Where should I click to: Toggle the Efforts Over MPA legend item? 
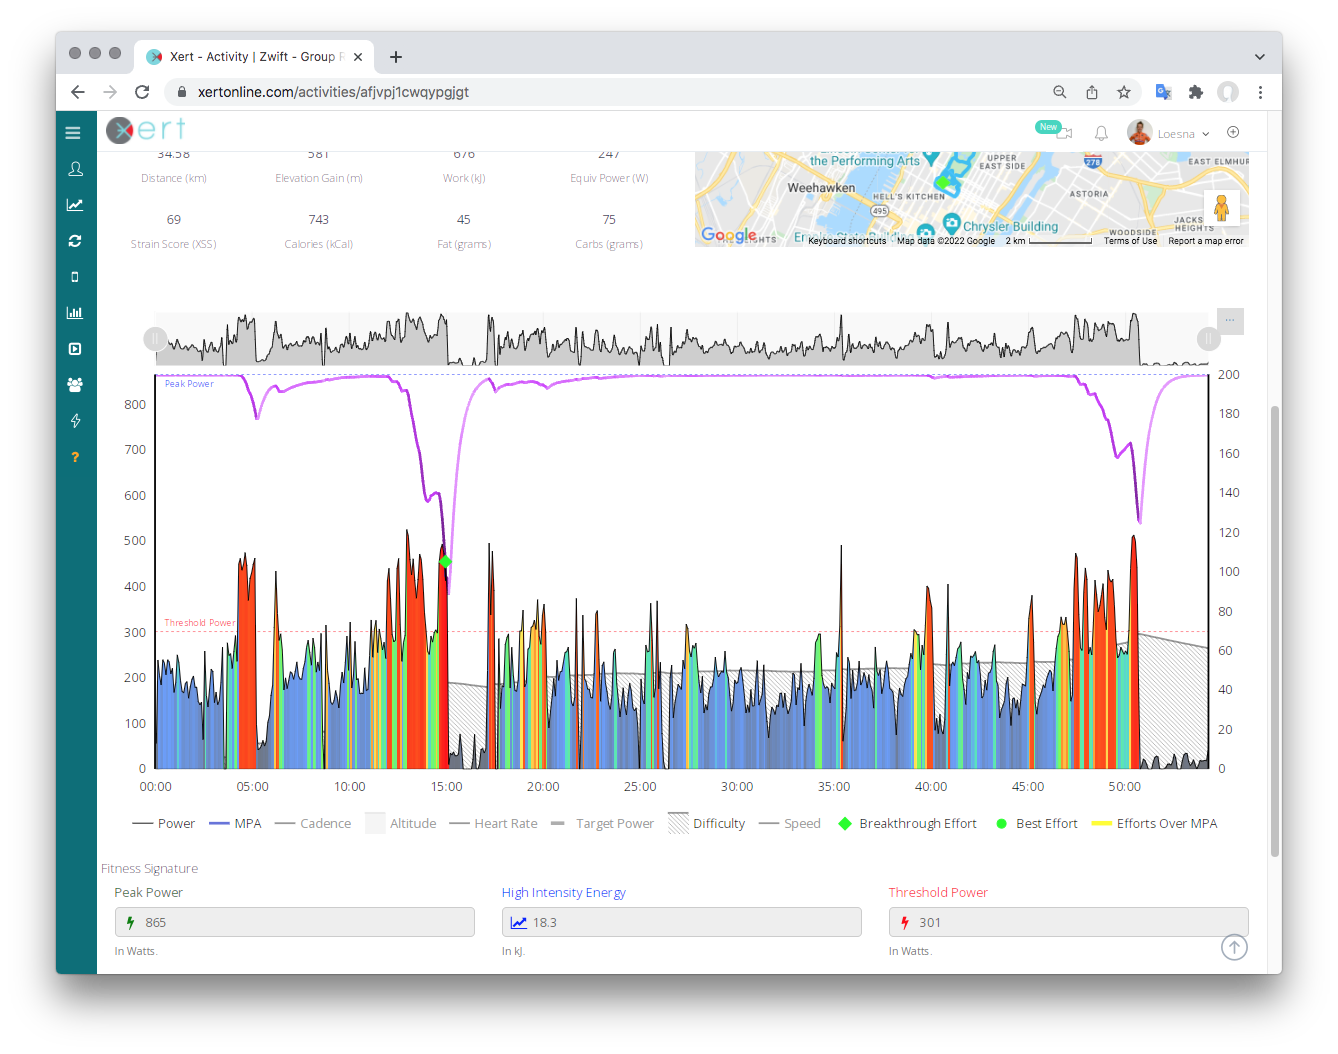click(1155, 824)
